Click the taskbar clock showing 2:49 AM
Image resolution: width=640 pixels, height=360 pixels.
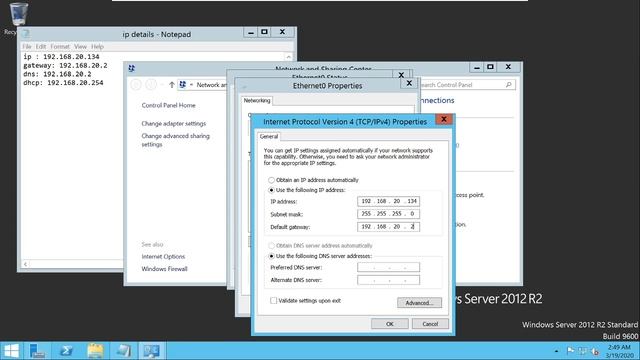click(619, 351)
